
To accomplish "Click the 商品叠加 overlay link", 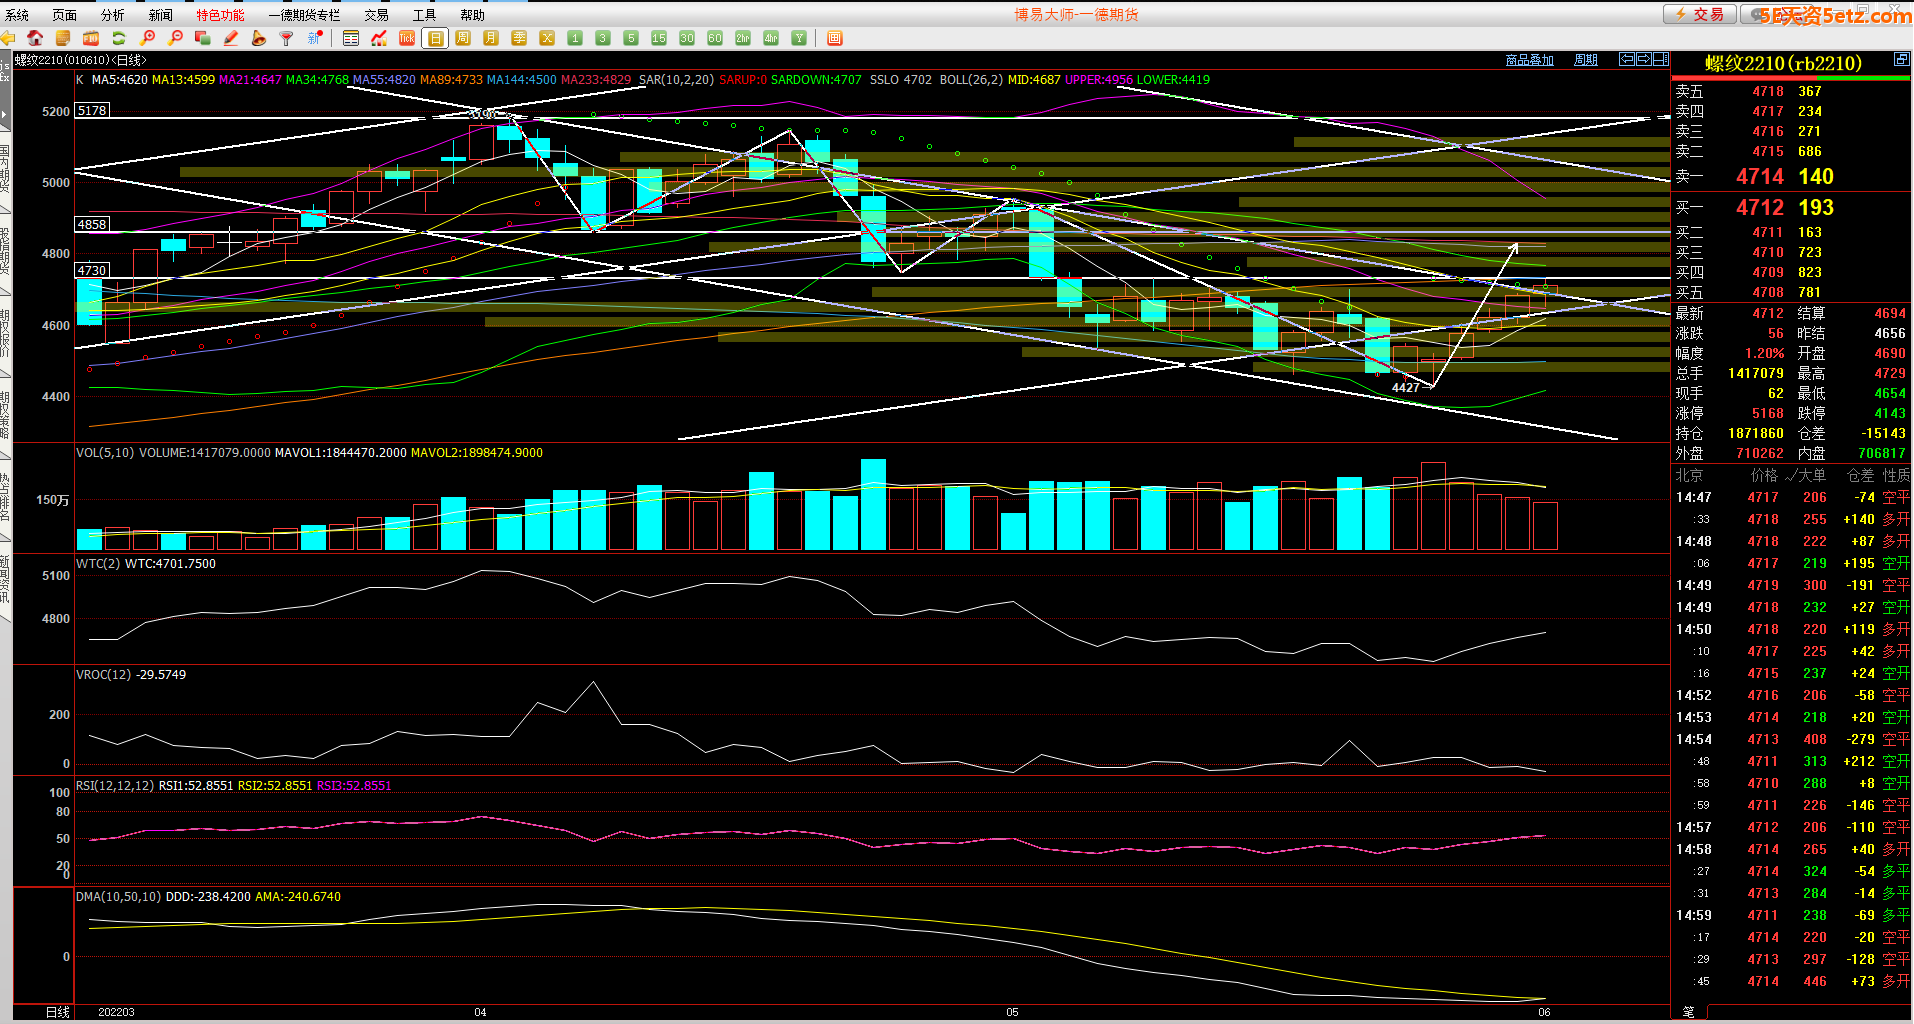I will click(x=1530, y=60).
